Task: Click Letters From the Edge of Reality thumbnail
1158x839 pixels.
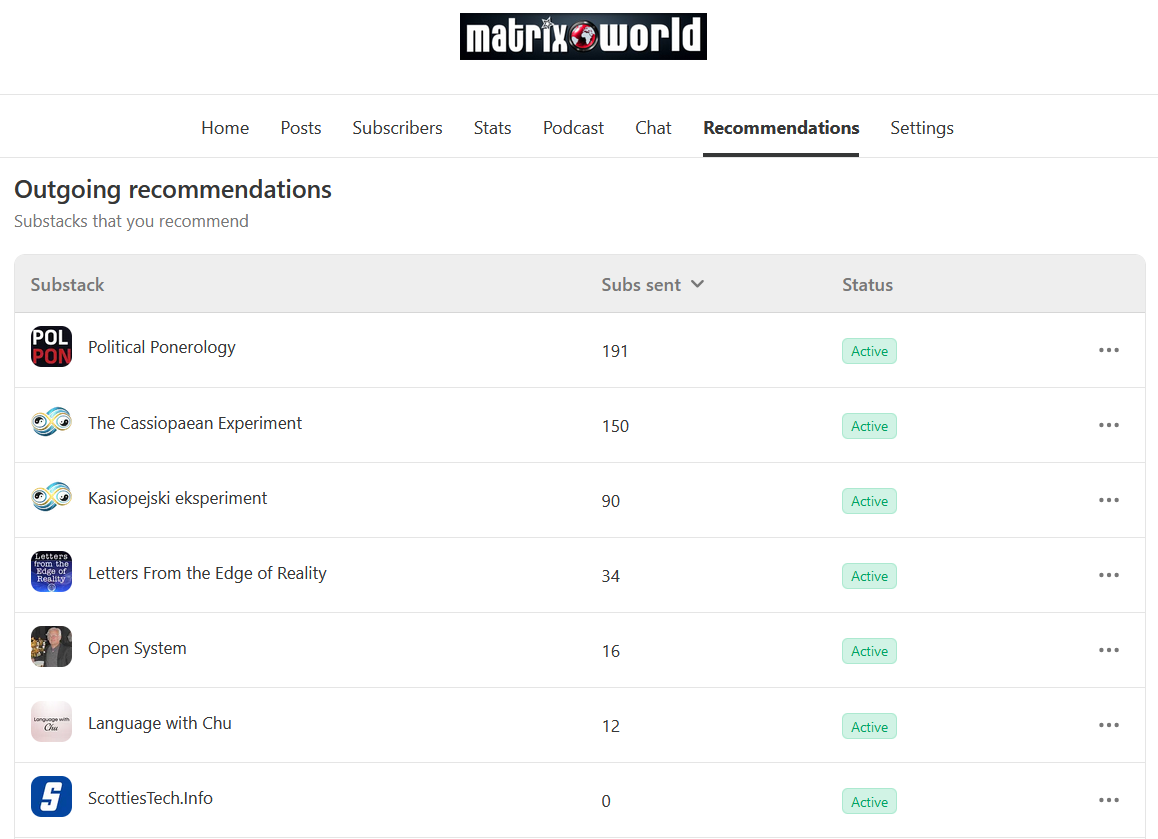Action: click(51, 572)
